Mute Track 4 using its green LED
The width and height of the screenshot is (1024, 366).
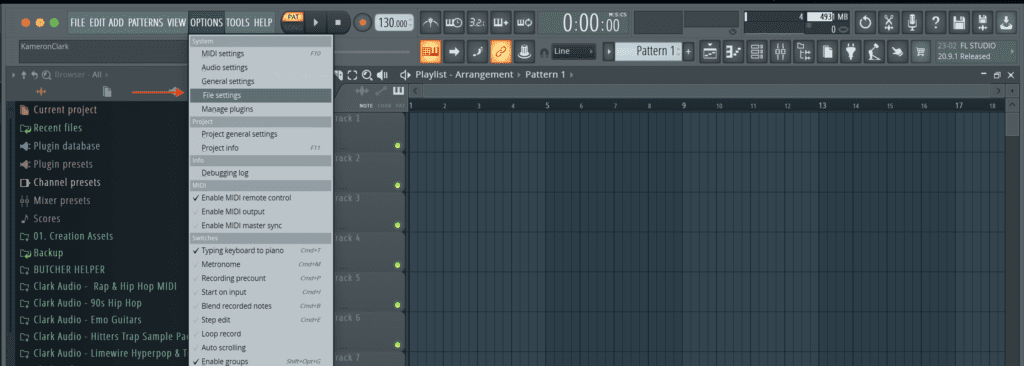397,265
